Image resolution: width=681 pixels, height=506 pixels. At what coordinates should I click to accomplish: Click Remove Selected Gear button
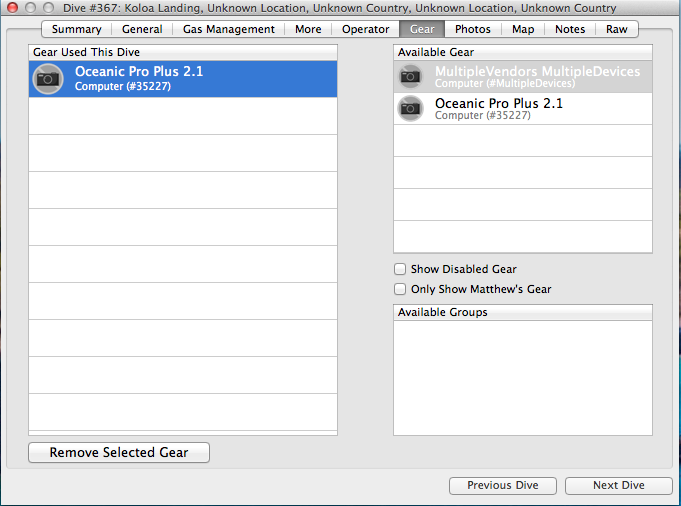(x=119, y=452)
